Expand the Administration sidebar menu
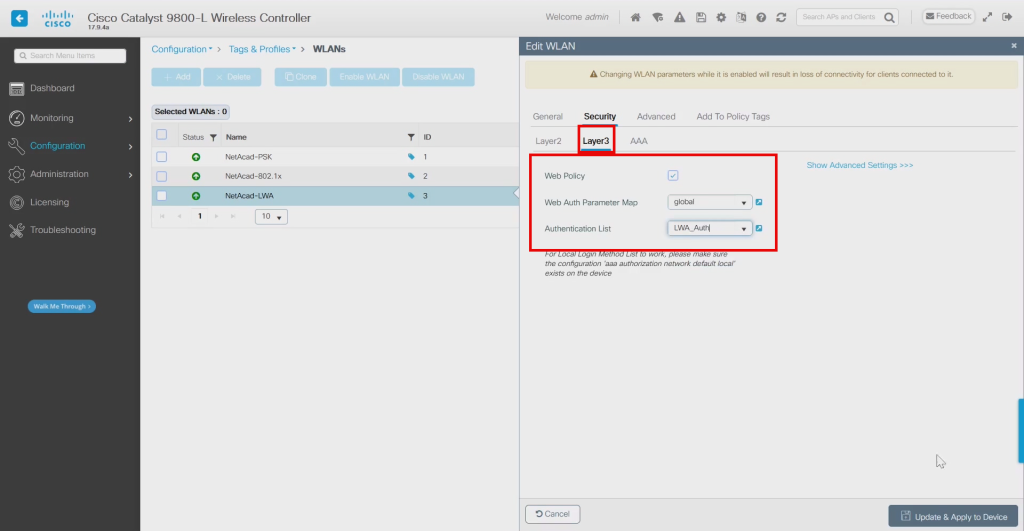 coord(70,174)
